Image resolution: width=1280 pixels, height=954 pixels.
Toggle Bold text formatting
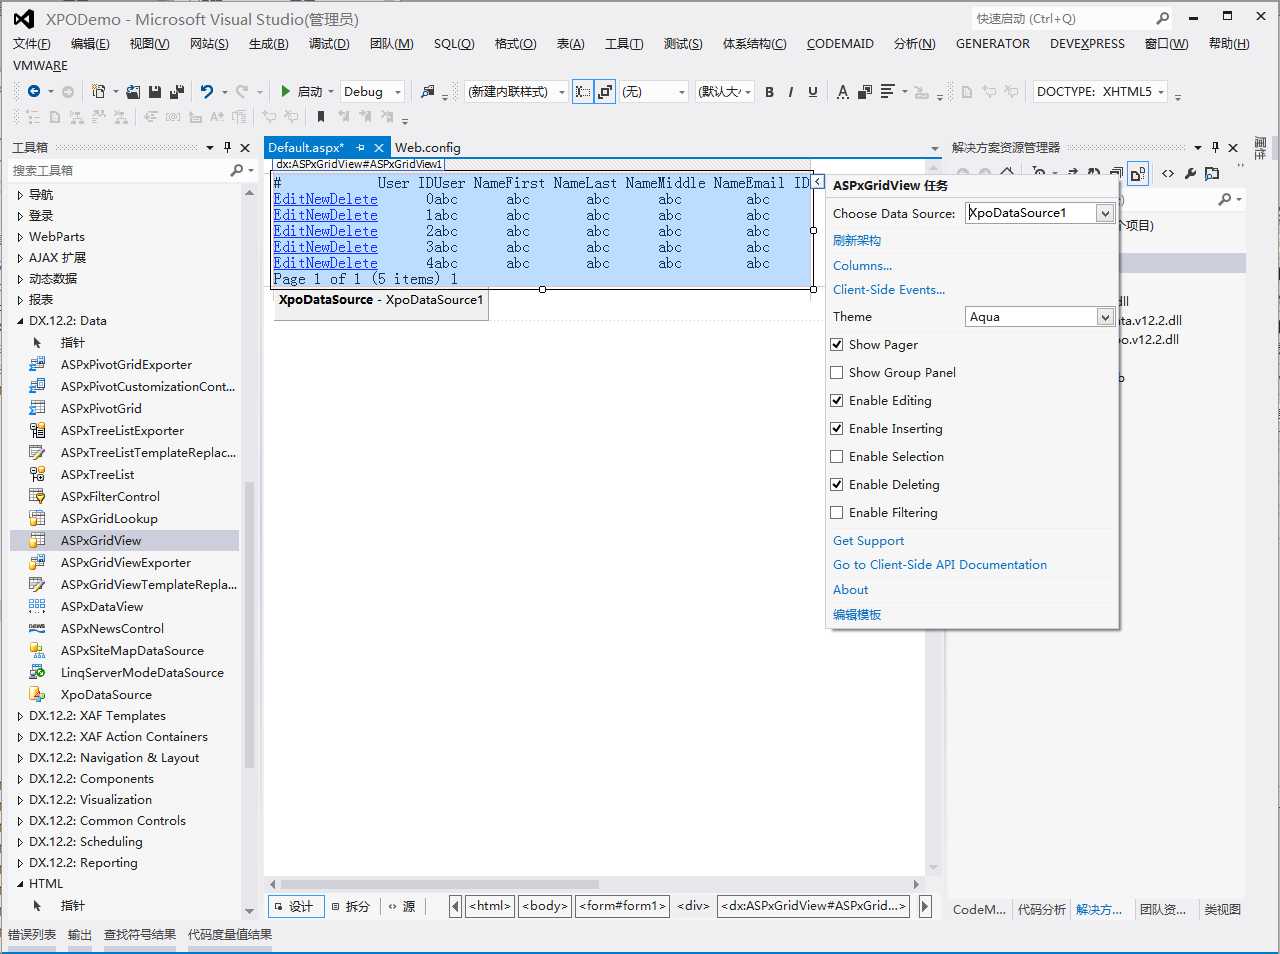(769, 91)
